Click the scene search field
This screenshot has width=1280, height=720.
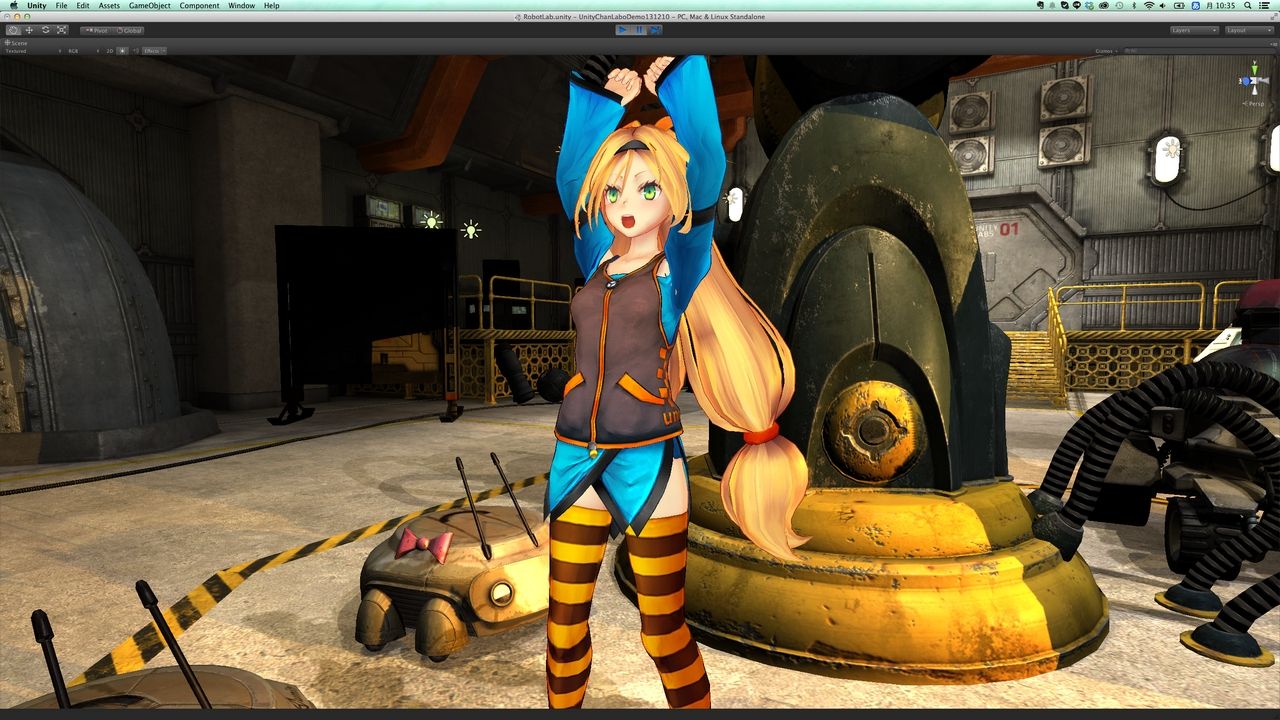point(1198,50)
